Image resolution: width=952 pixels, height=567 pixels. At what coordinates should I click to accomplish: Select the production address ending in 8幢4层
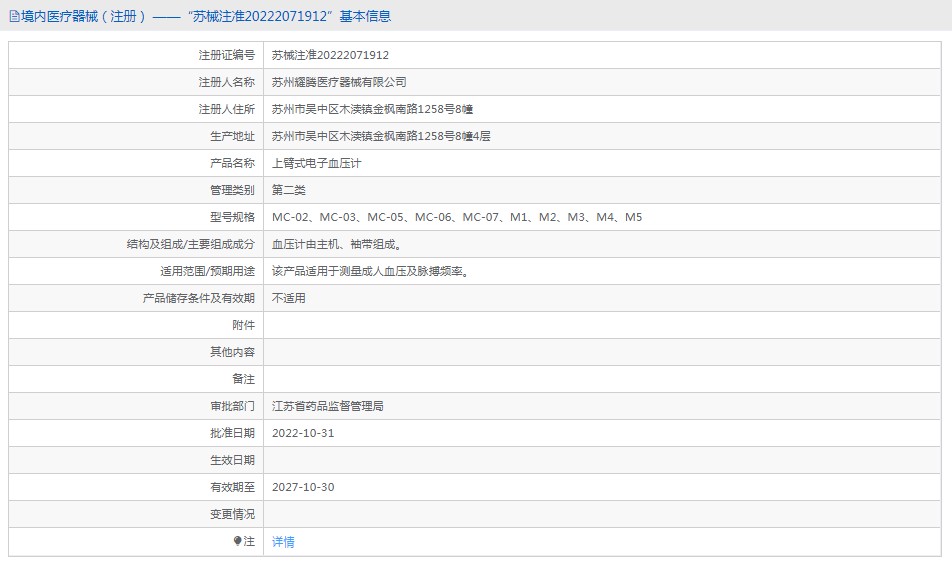381,136
